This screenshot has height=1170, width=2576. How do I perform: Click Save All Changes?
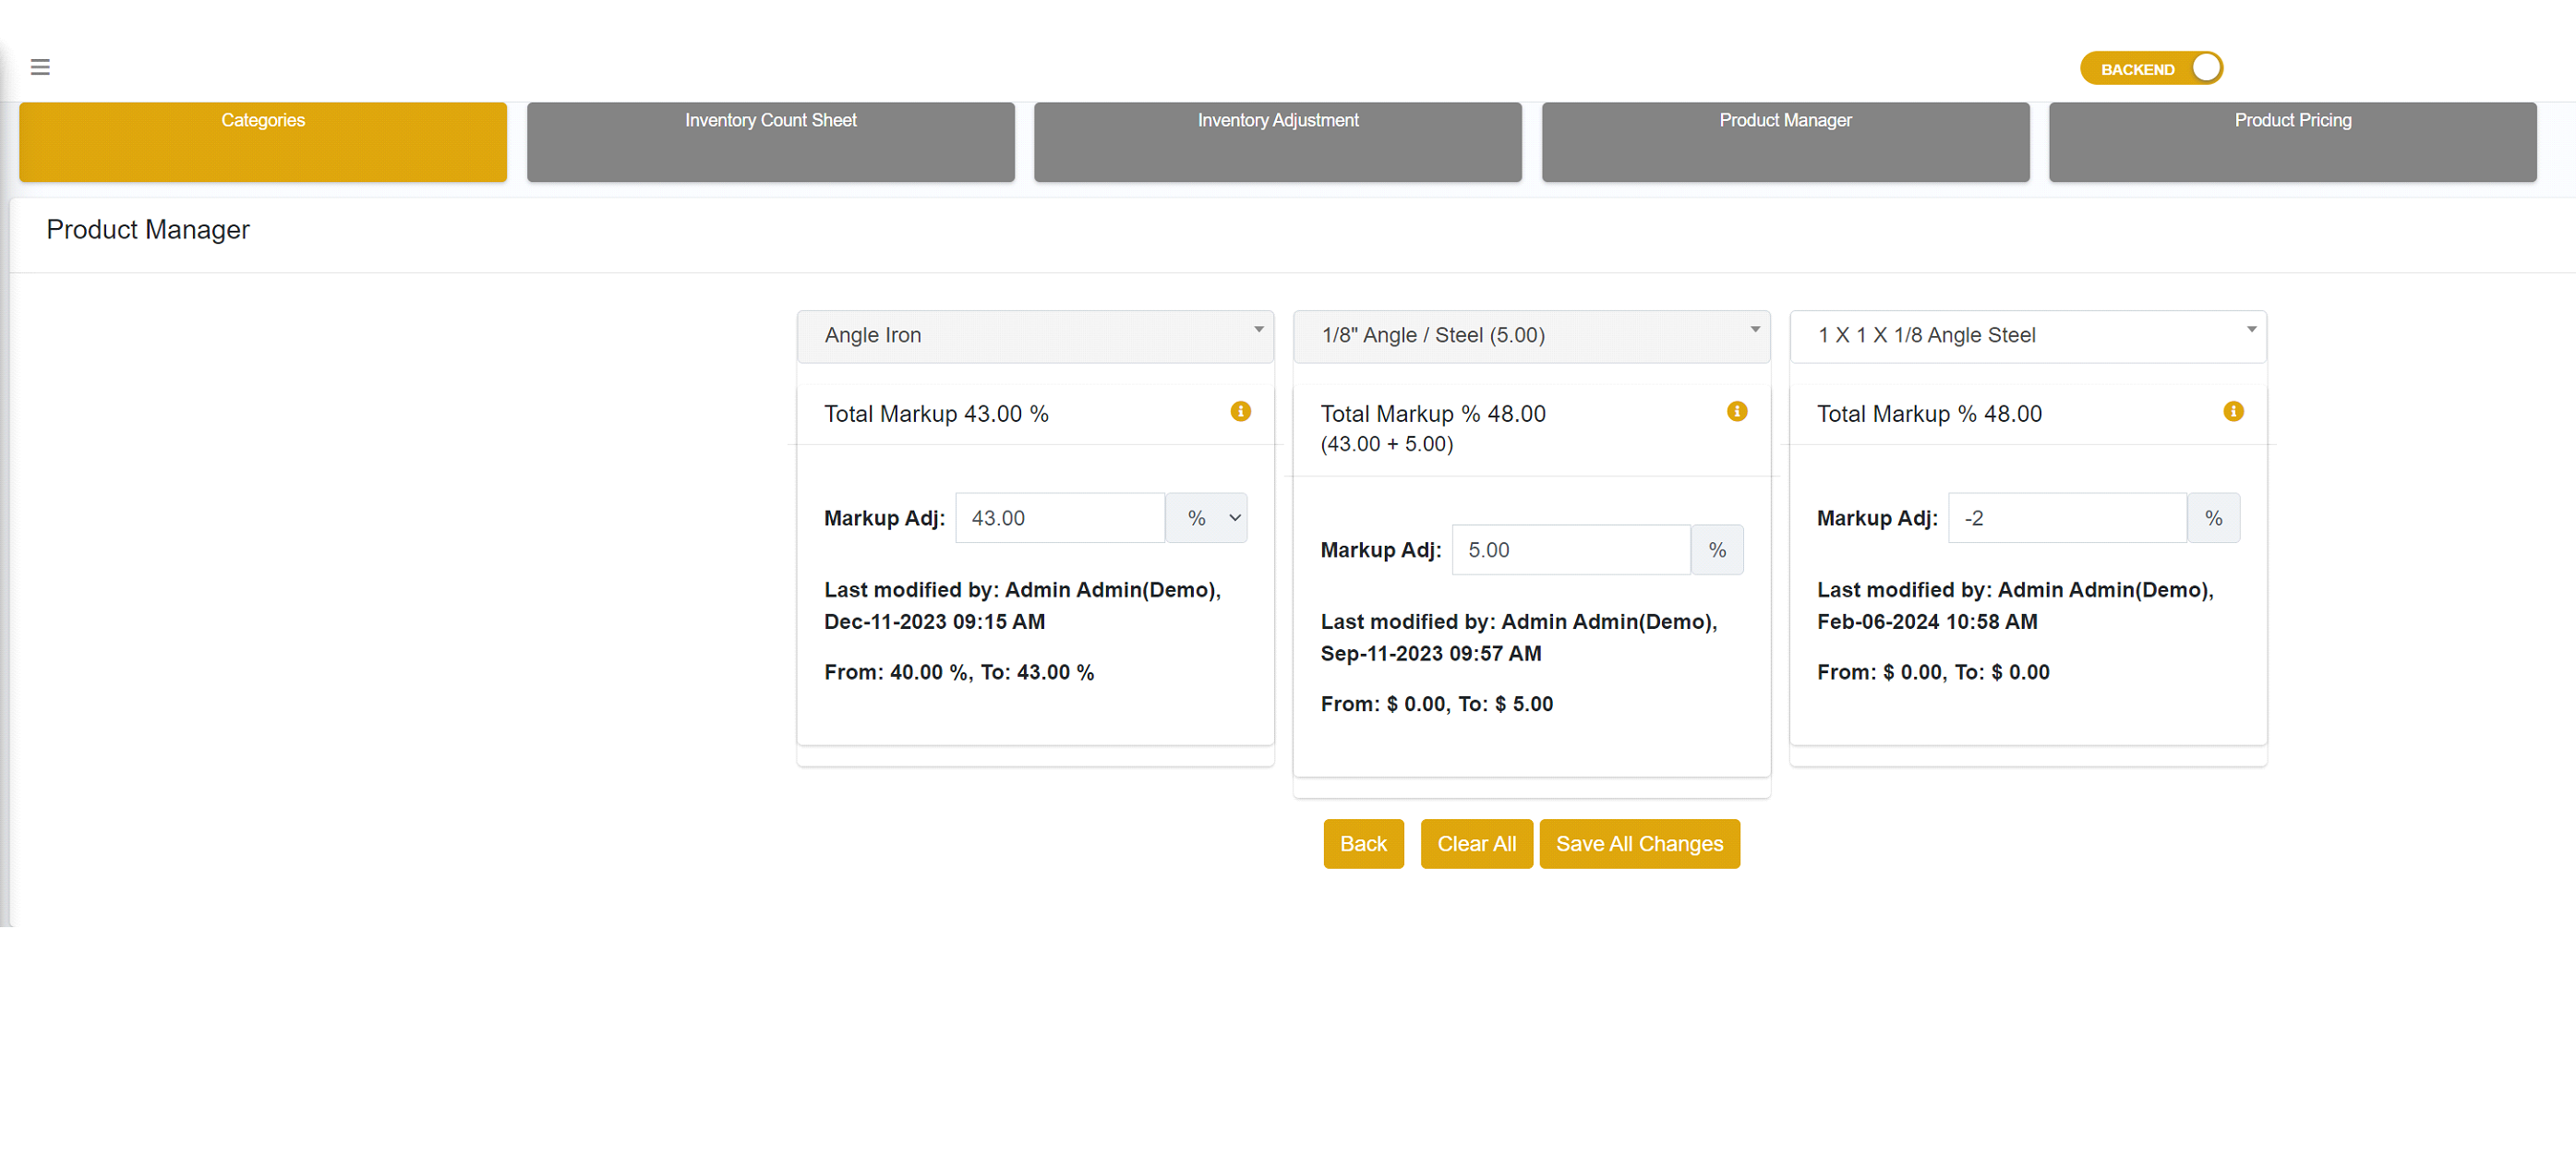(1639, 844)
